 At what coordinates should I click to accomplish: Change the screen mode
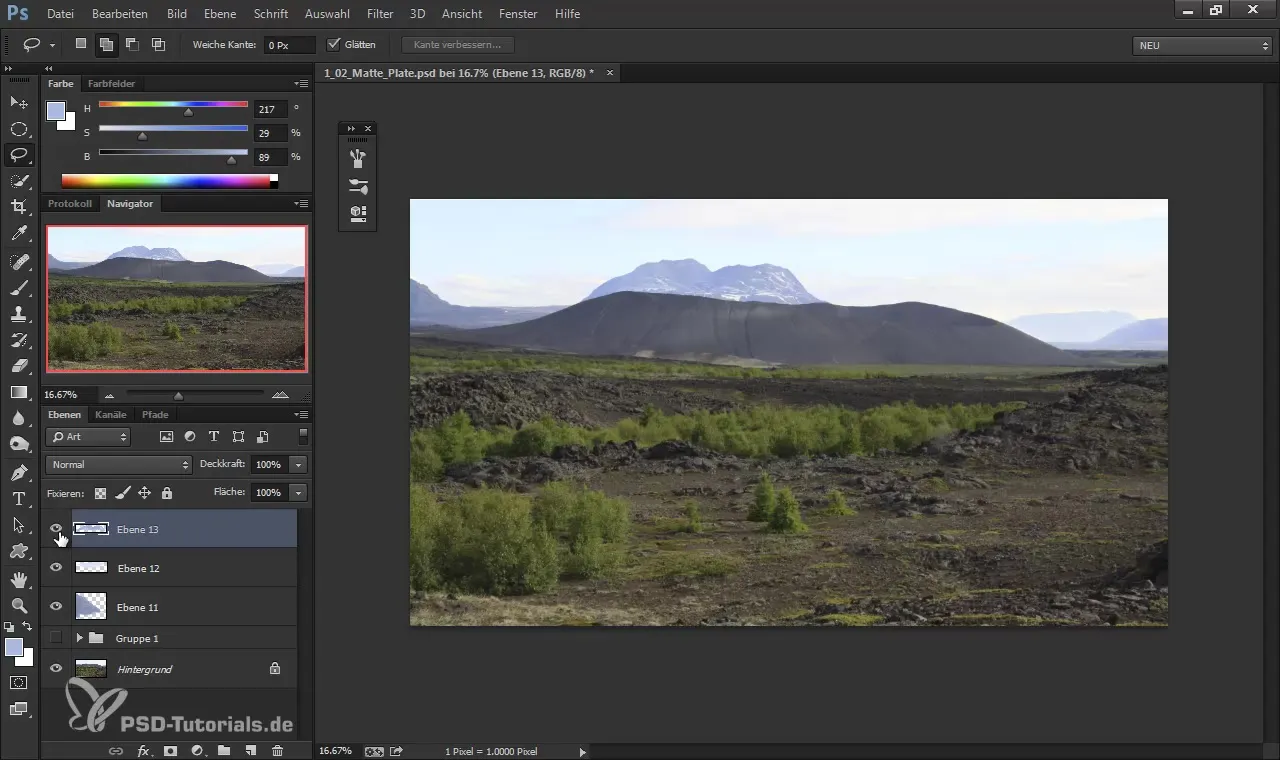pyautogui.click(x=19, y=709)
